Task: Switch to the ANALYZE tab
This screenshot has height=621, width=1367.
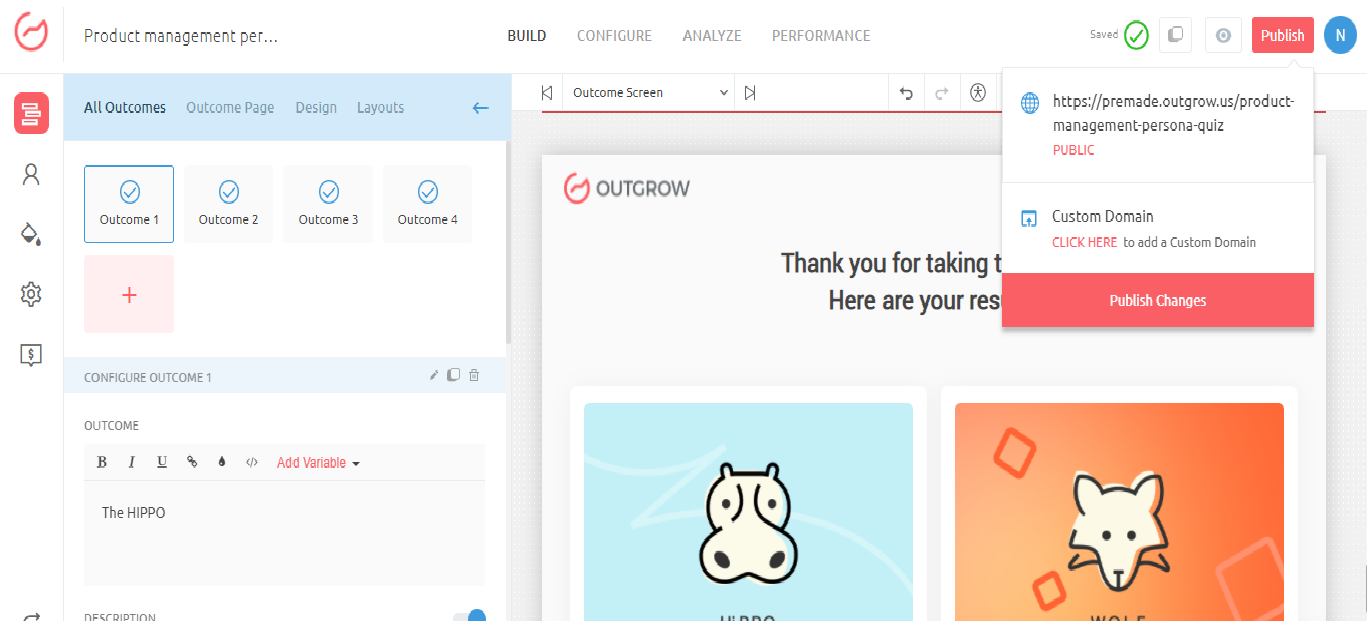Action: coord(712,35)
